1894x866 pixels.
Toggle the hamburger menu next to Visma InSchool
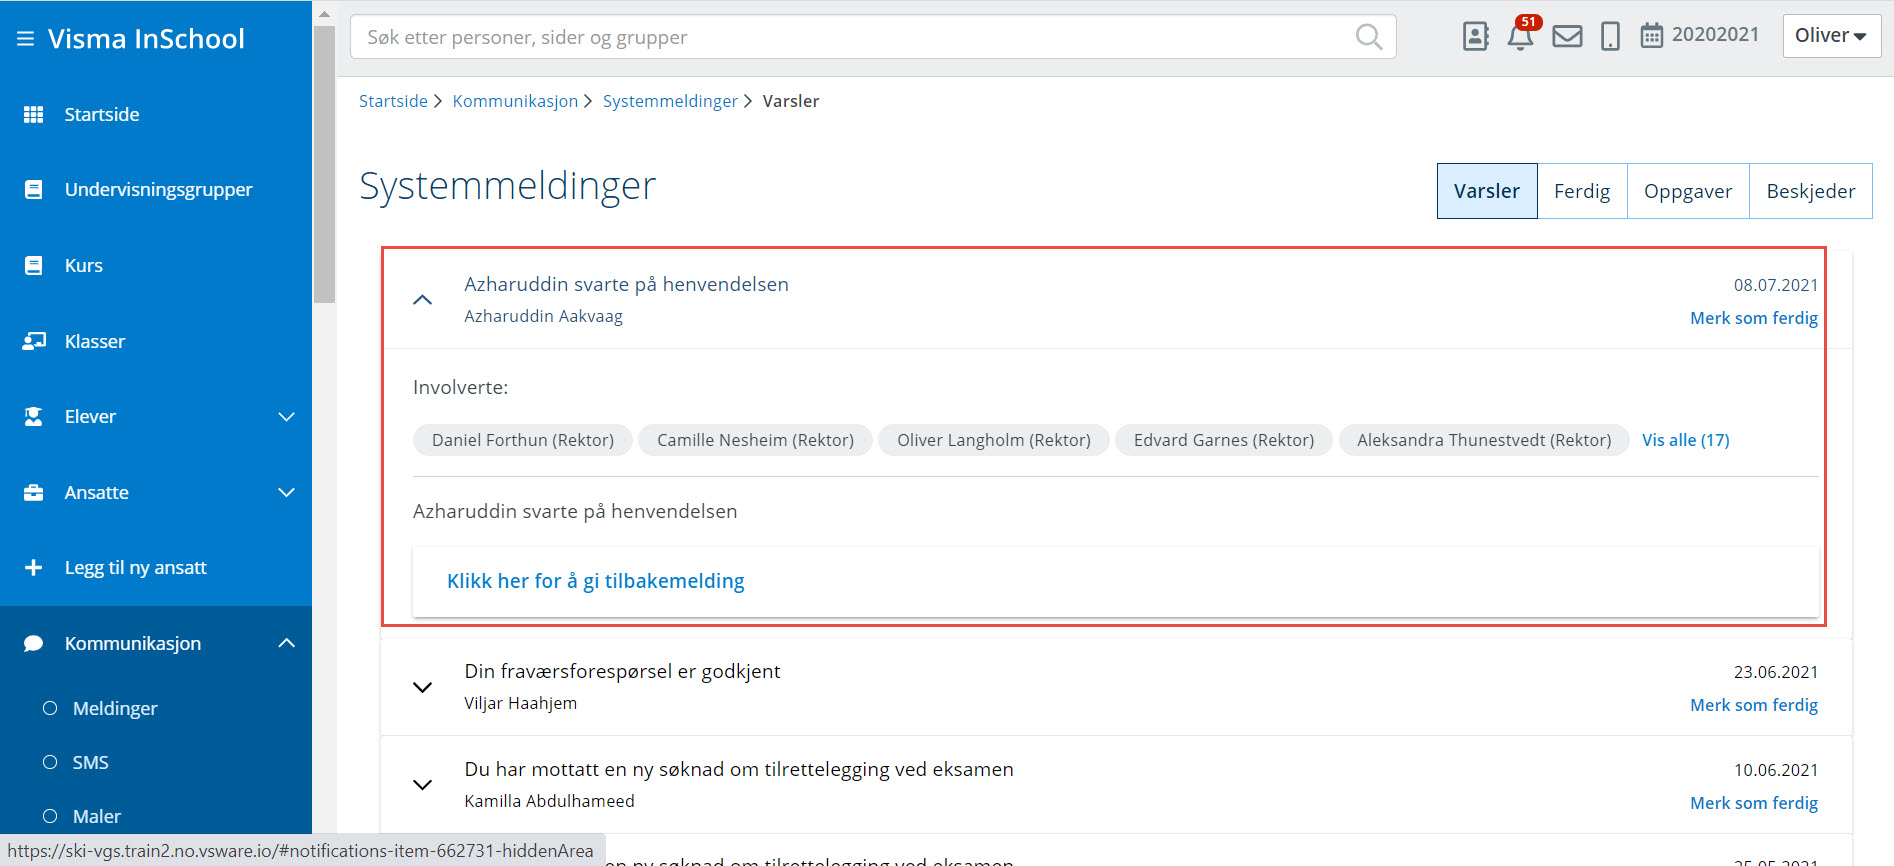click(x=26, y=39)
